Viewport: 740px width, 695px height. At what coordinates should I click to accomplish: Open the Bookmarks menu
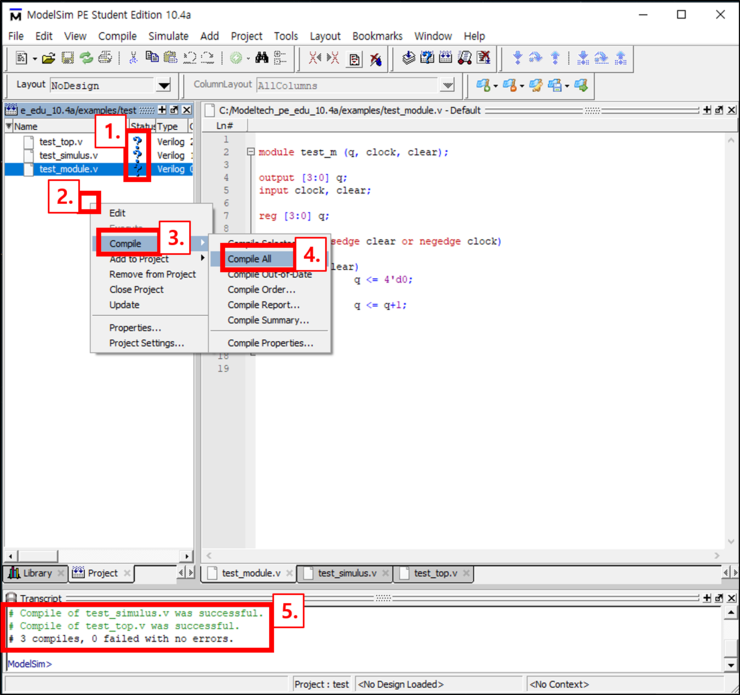[377, 36]
